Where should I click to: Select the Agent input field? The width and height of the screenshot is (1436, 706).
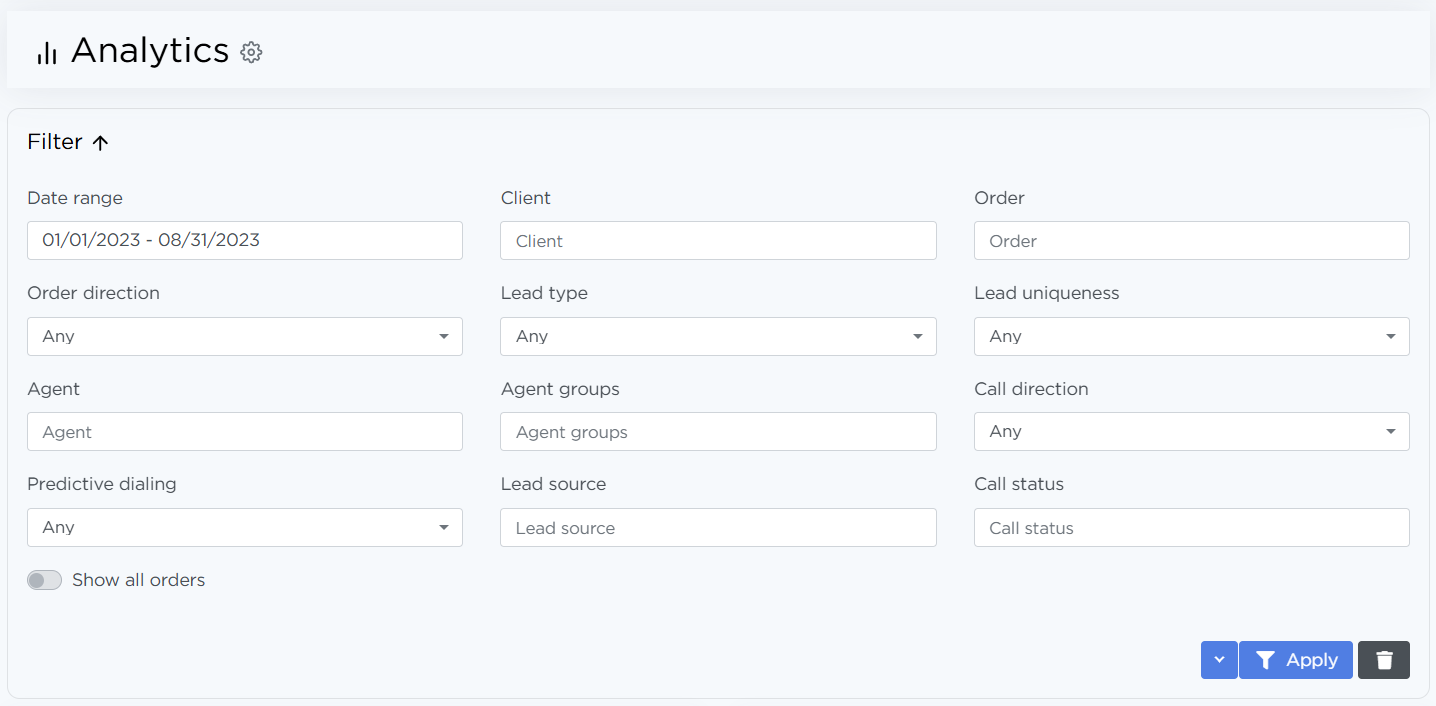click(x=245, y=432)
